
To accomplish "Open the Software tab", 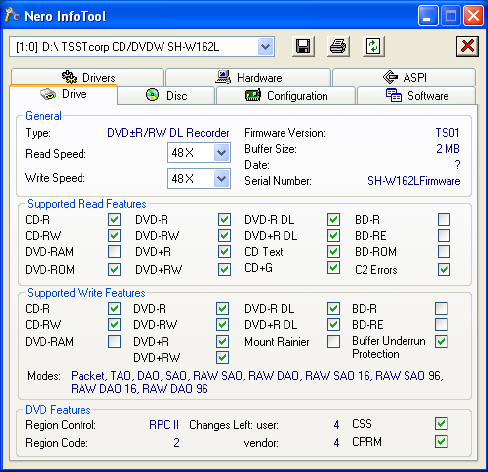I will coord(417,96).
